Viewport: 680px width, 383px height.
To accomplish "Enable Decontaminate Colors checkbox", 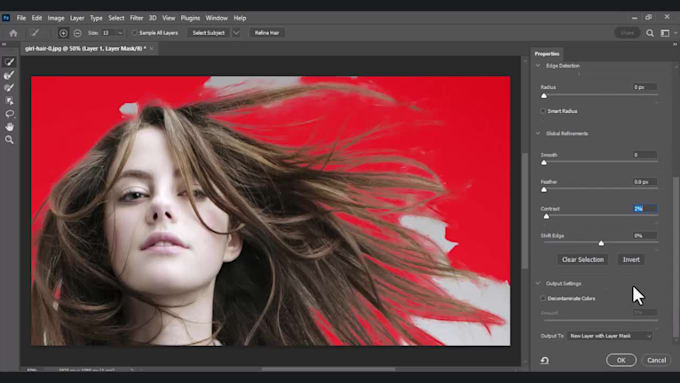I will pyautogui.click(x=543, y=298).
